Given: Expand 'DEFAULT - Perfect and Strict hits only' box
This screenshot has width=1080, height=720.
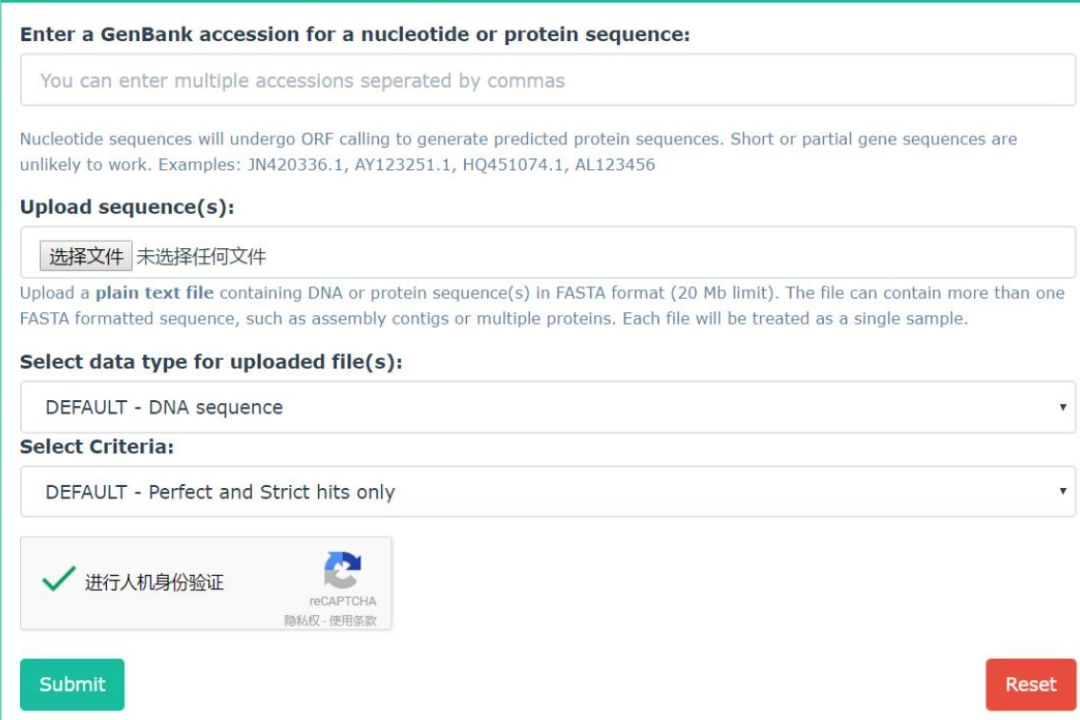Looking at the screenshot, I should [540, 492].
